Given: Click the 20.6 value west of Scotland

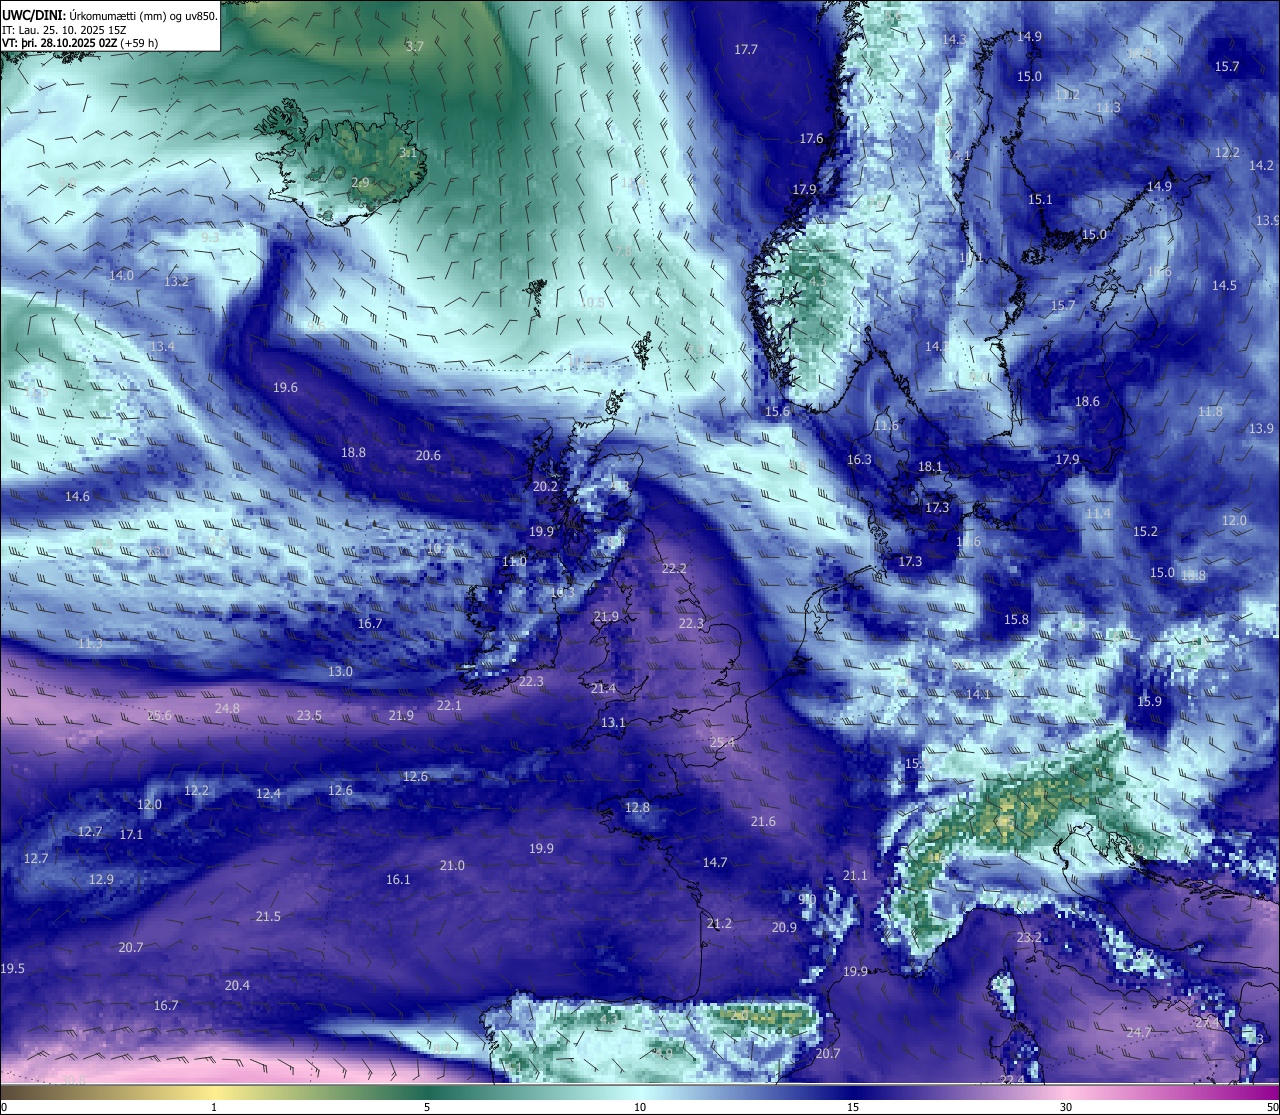Looking at the screenshot, I should [x=428, y=455].
